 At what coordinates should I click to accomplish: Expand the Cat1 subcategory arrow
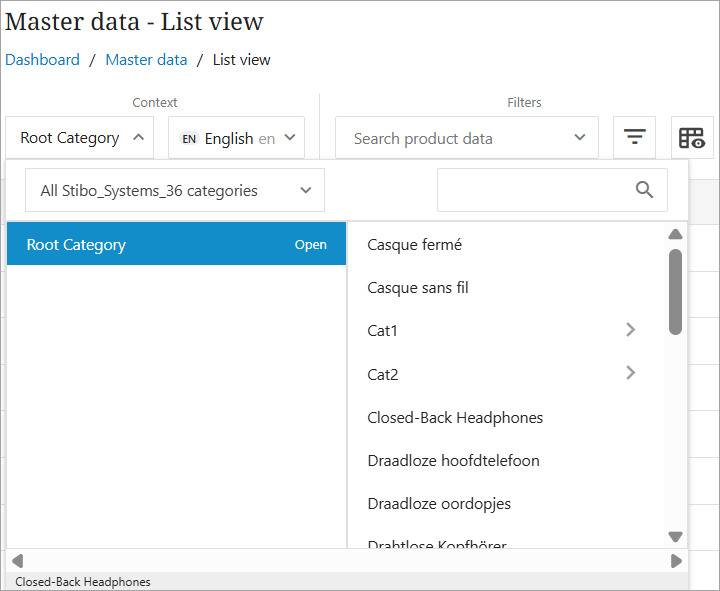coord(630,330)
